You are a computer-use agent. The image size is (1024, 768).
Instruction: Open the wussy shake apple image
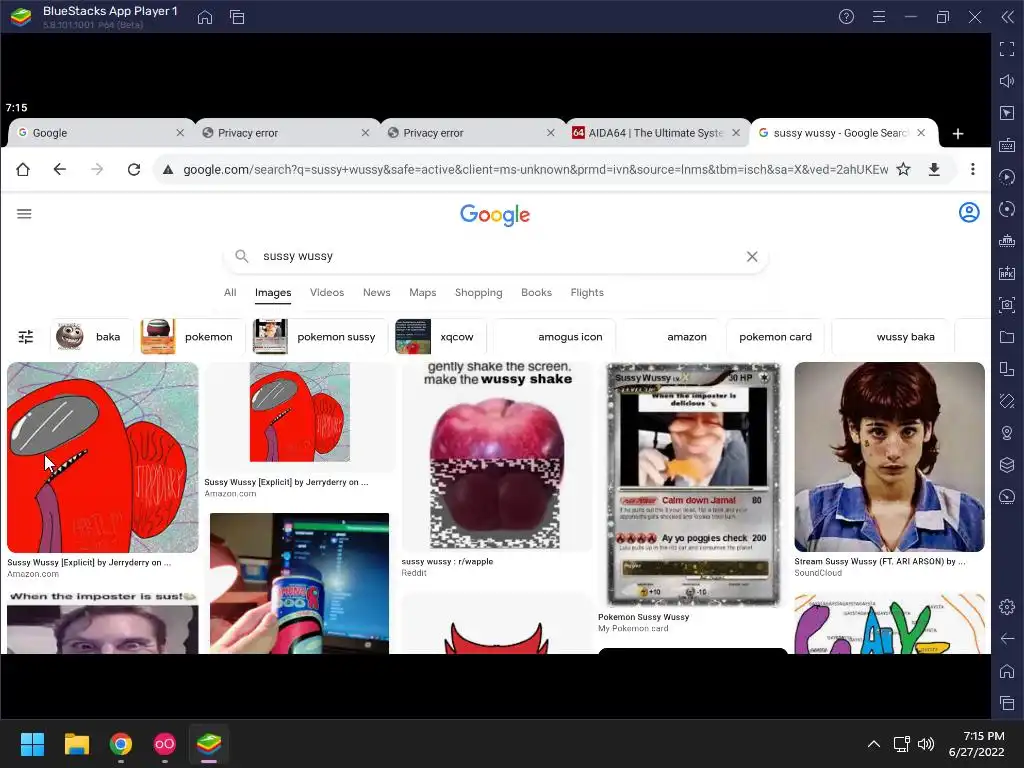496,456
